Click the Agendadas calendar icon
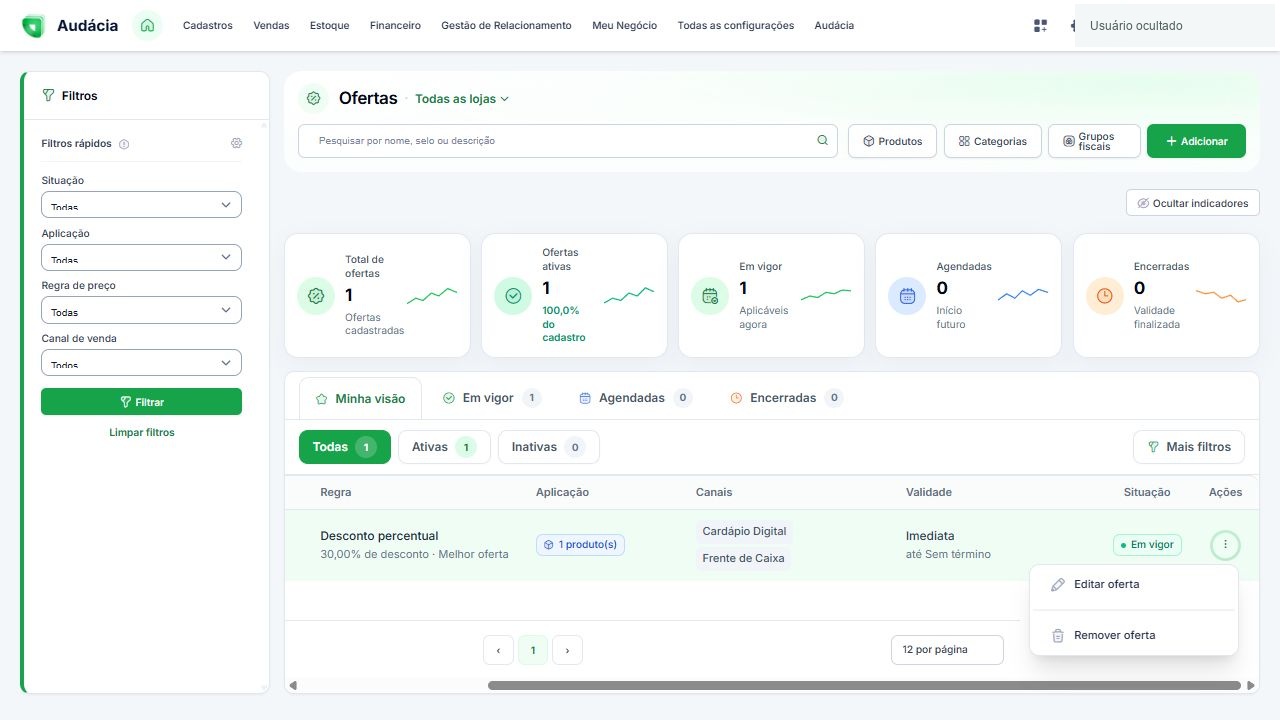The height and width of the screenshot is (720, 1280). 907,295
